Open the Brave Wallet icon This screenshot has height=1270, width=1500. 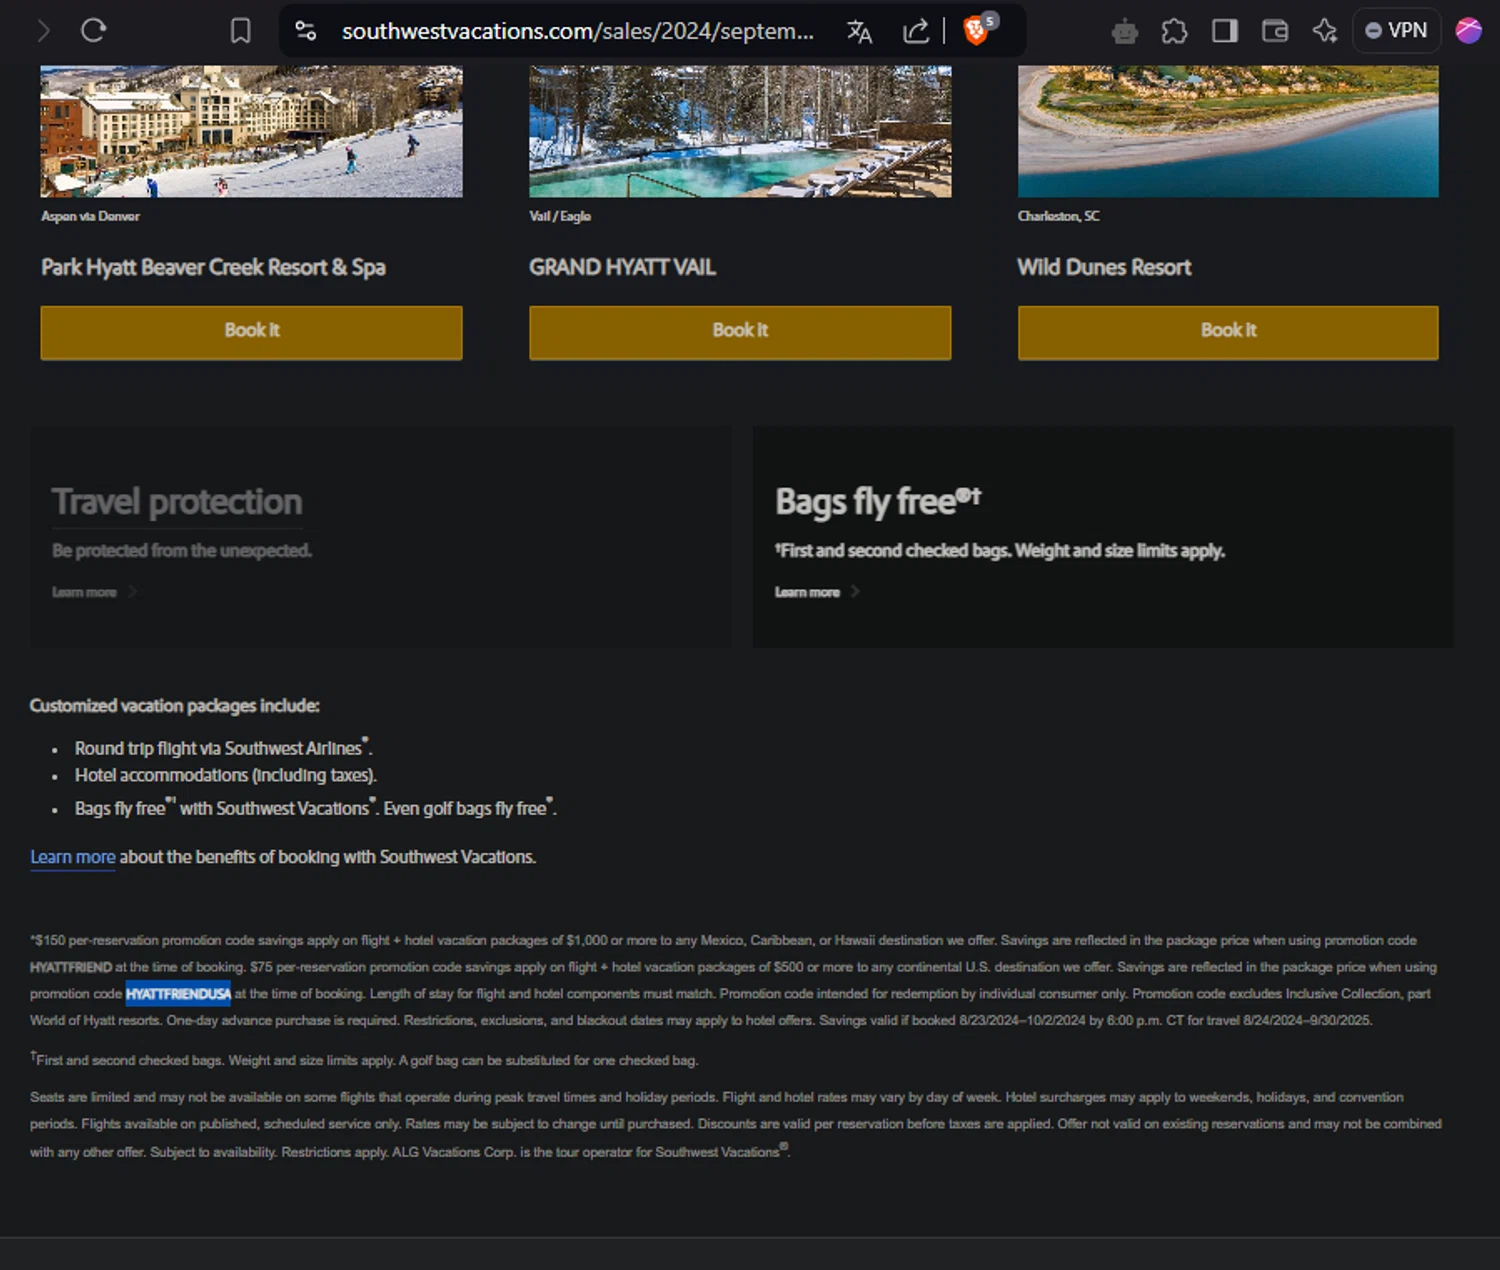1275,31
